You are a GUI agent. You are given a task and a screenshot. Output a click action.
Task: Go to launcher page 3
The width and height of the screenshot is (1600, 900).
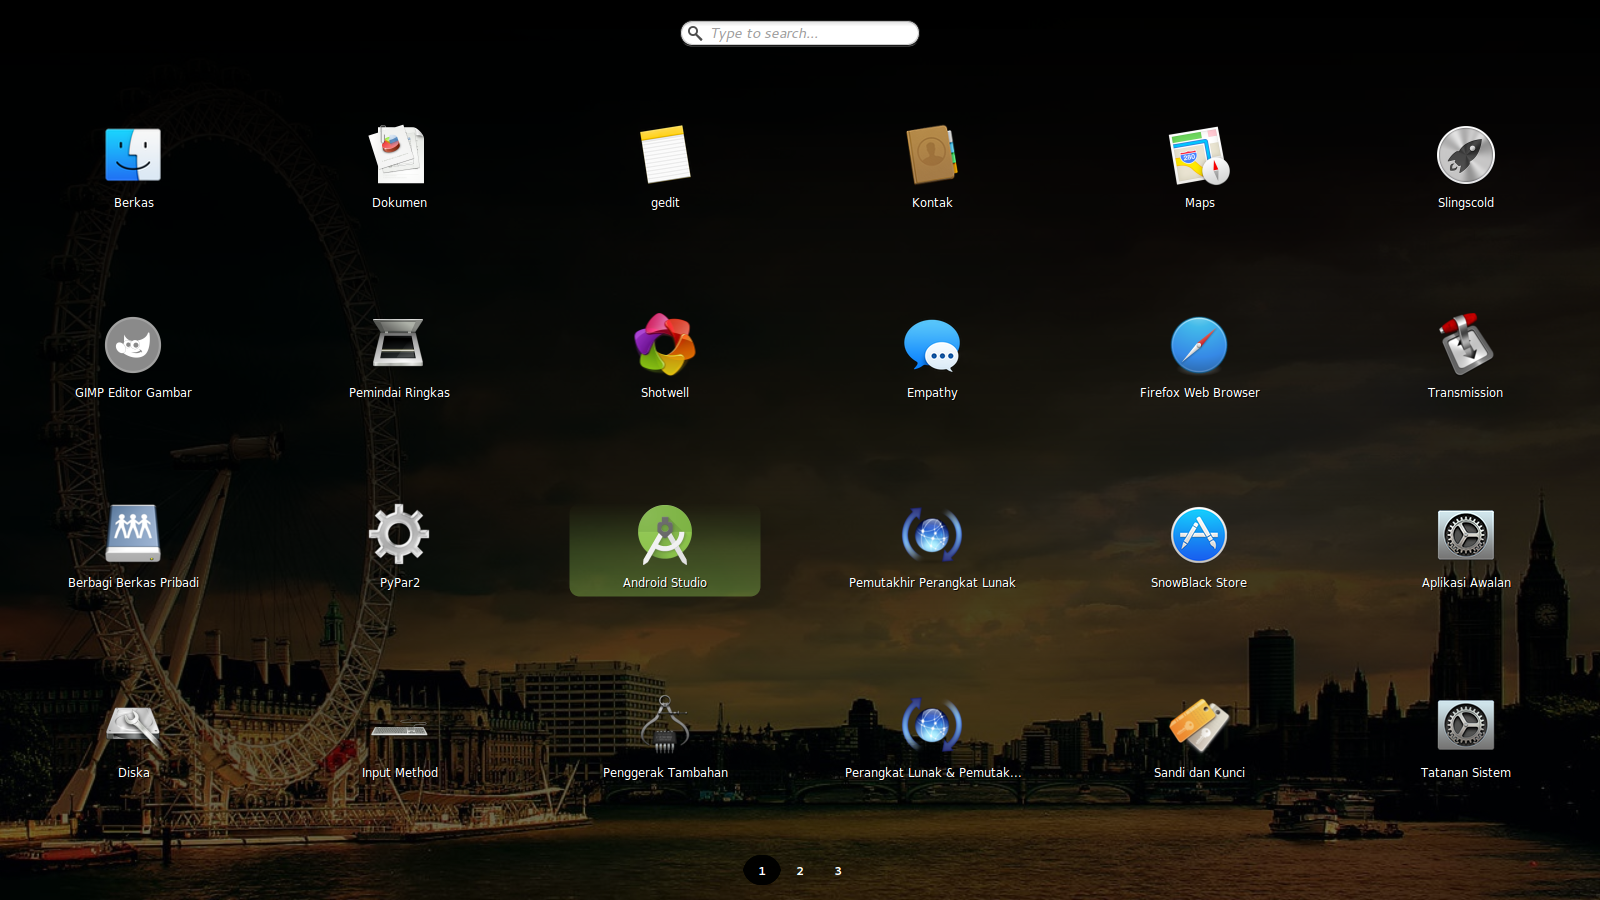click(x=838, y=871)
